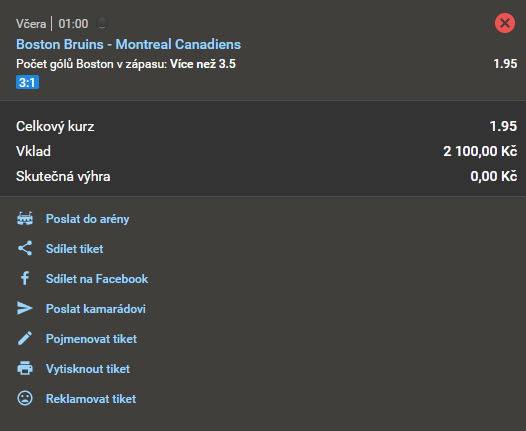Select Poslat do arény
Screen dimensions: 526x431
(x=87, y=219)
